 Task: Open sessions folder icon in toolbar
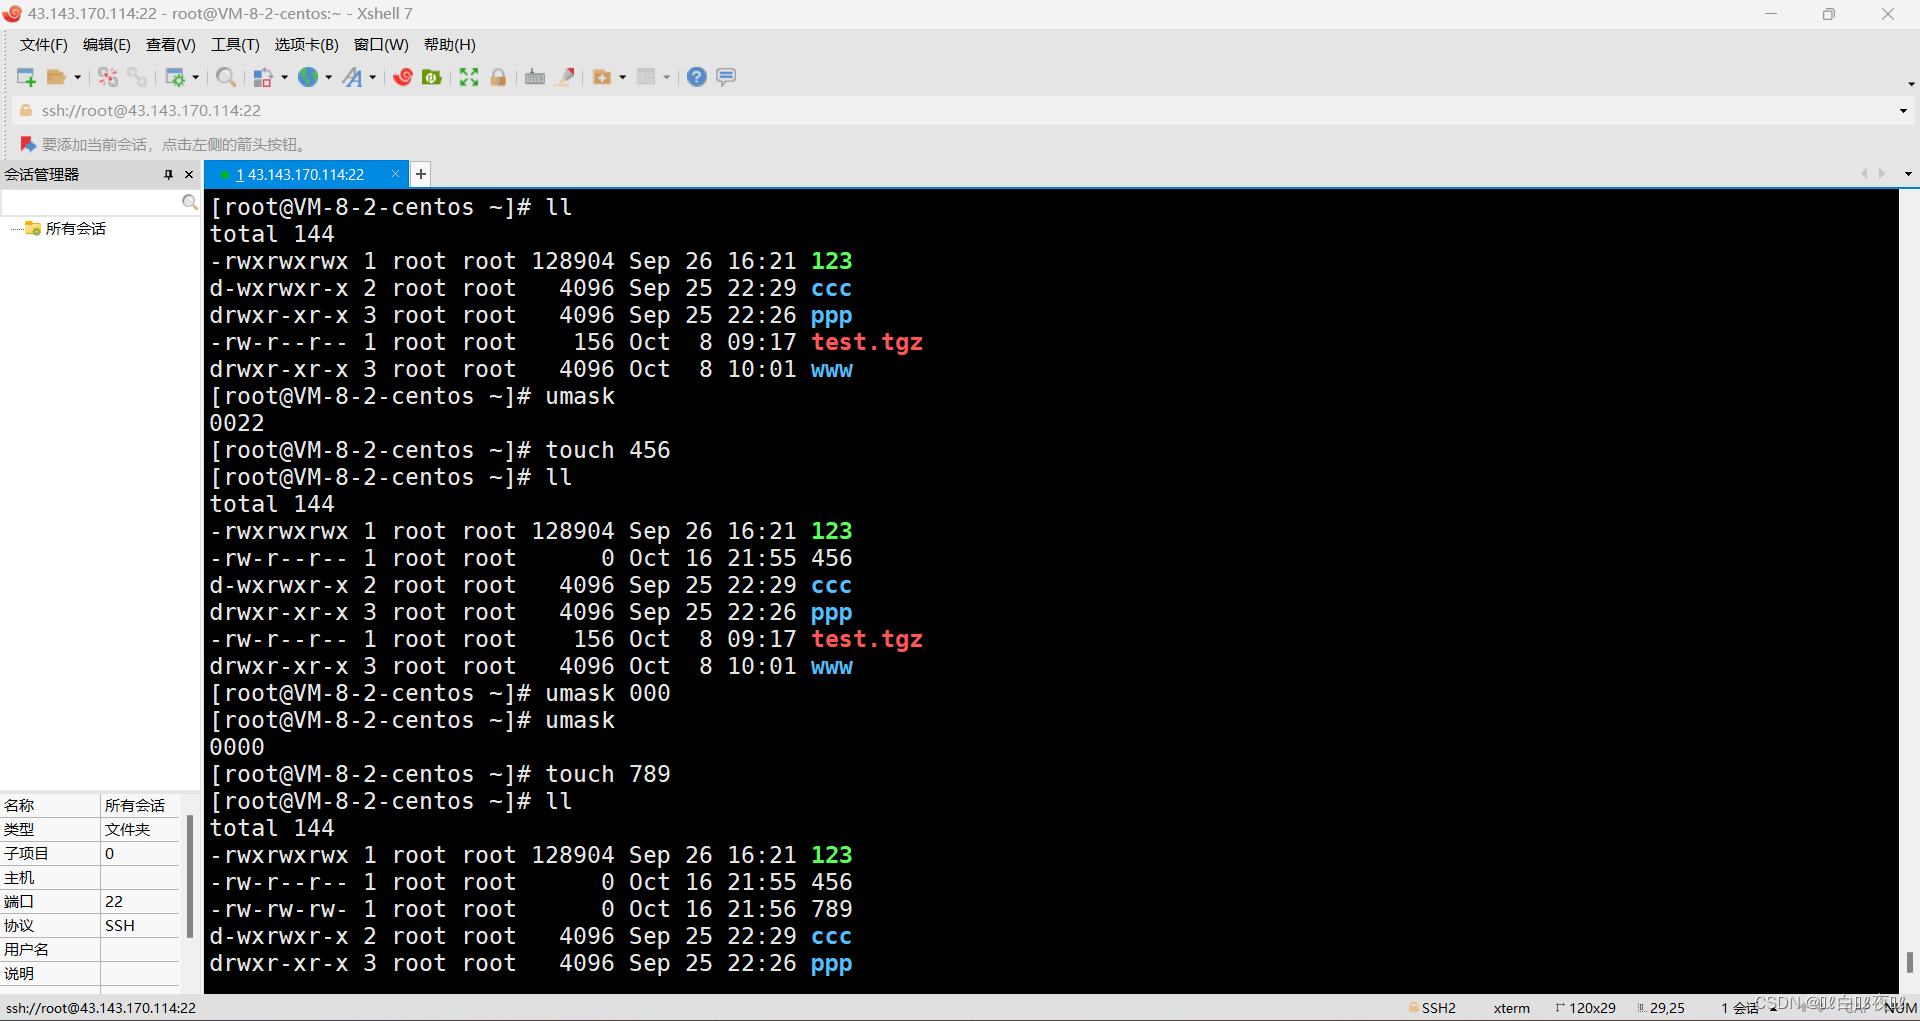point(56,77)
